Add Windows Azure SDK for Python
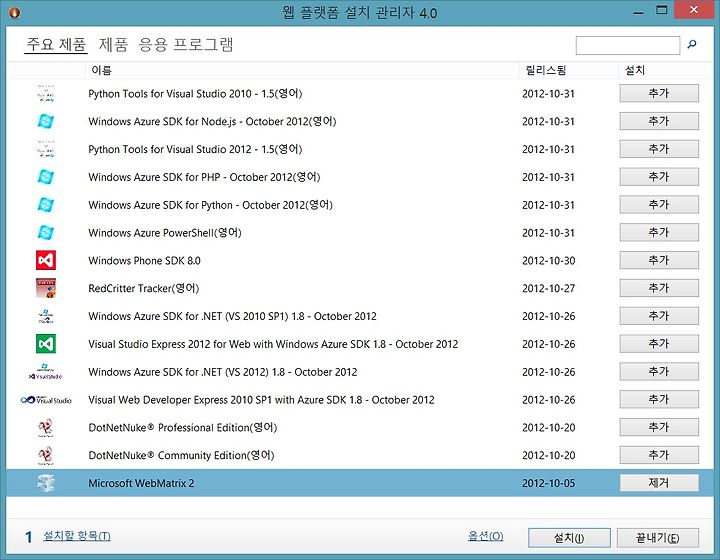 [659, 204]
